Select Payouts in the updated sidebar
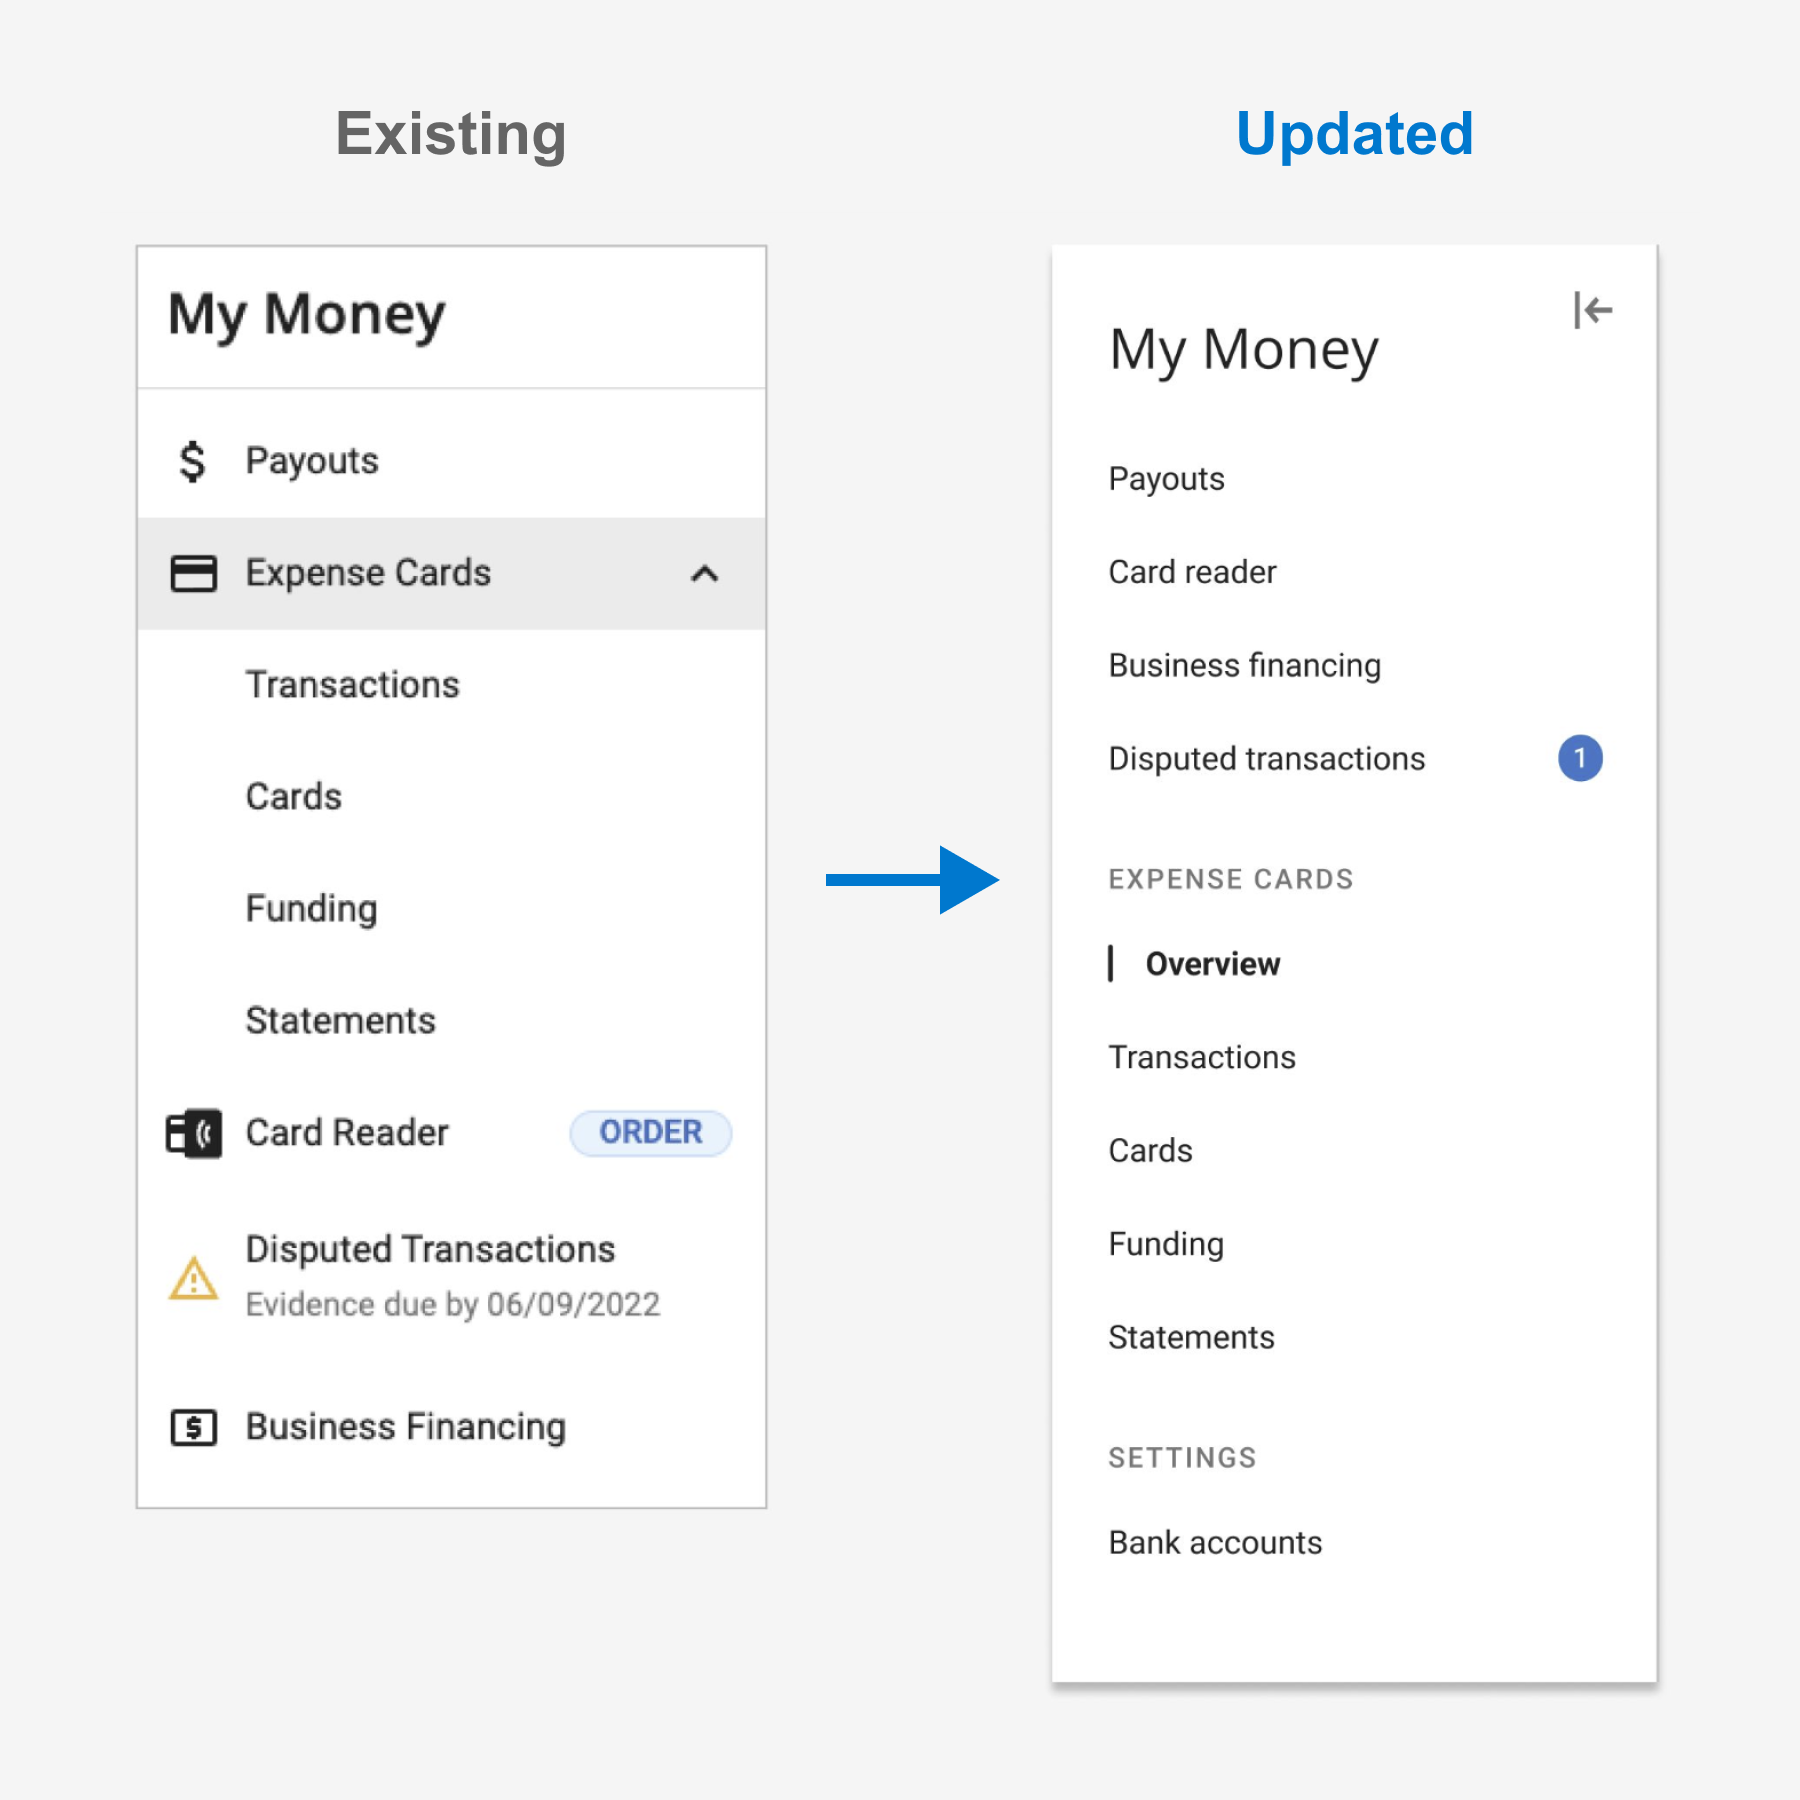Screen dimensions: 1800x1800 (x=1166, y=479)
